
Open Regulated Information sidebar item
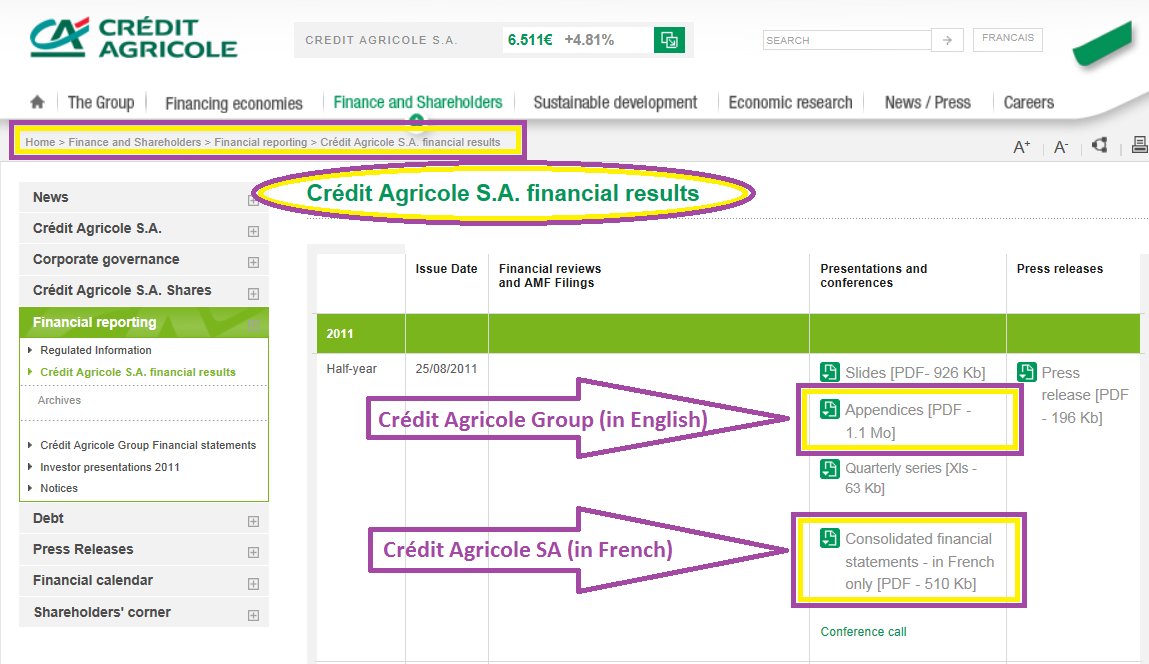point(96,350)
